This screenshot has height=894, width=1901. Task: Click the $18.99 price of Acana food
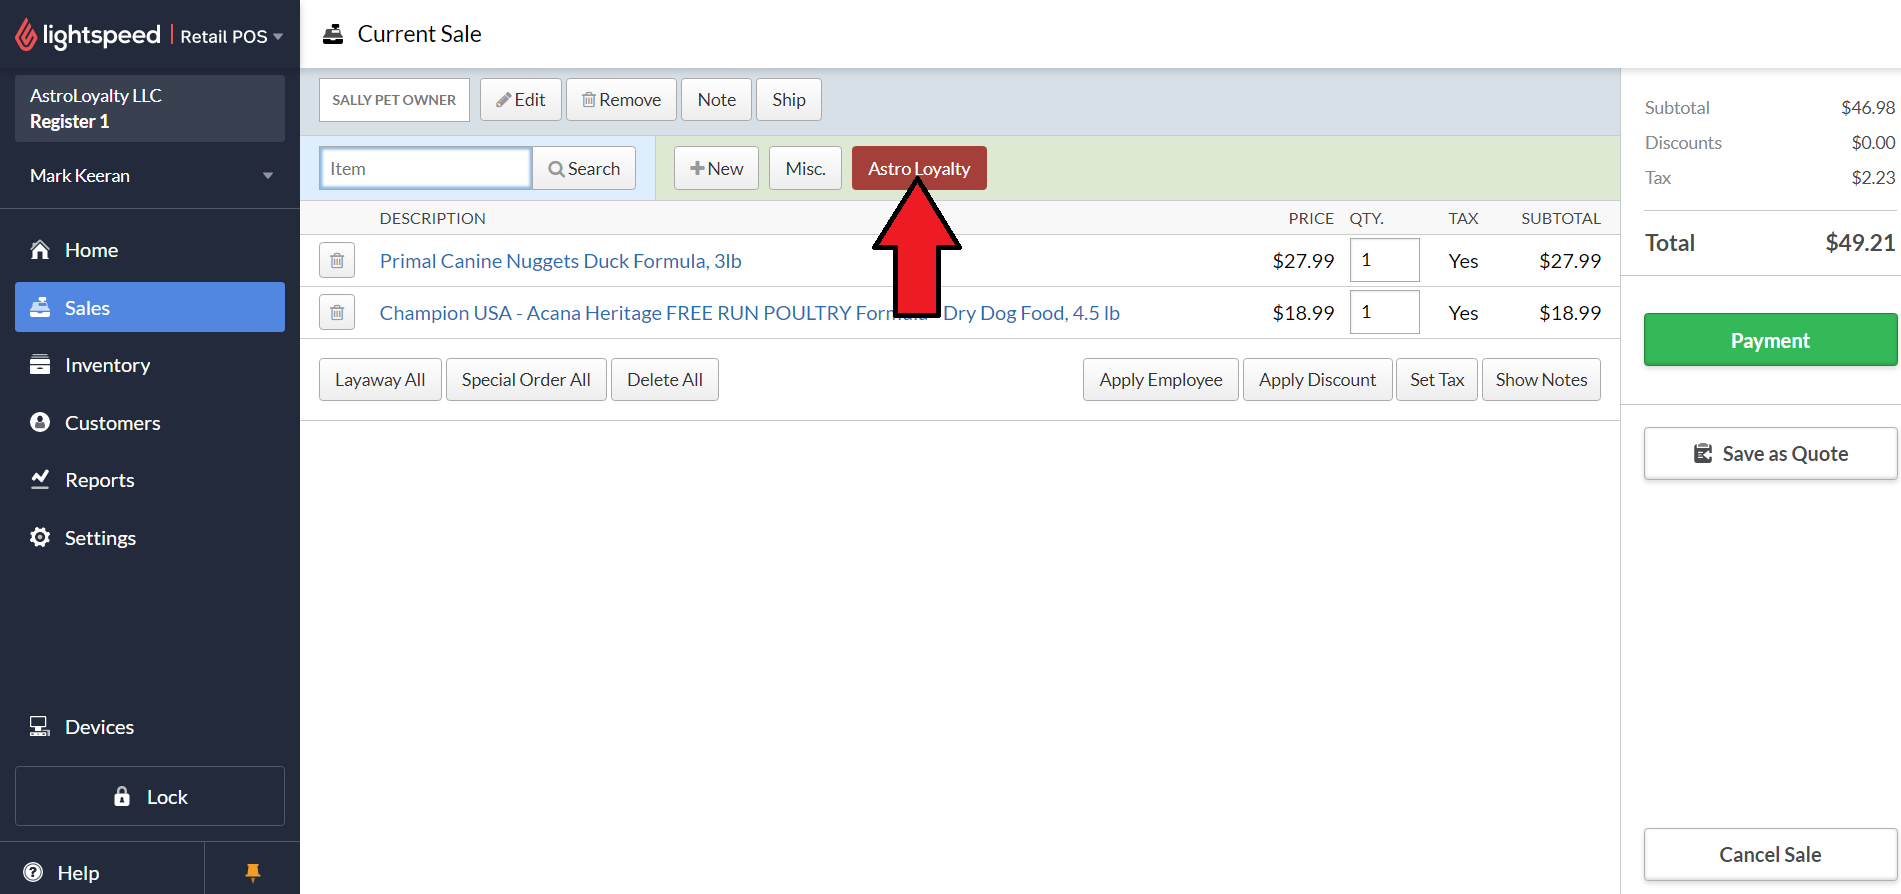1303,313
